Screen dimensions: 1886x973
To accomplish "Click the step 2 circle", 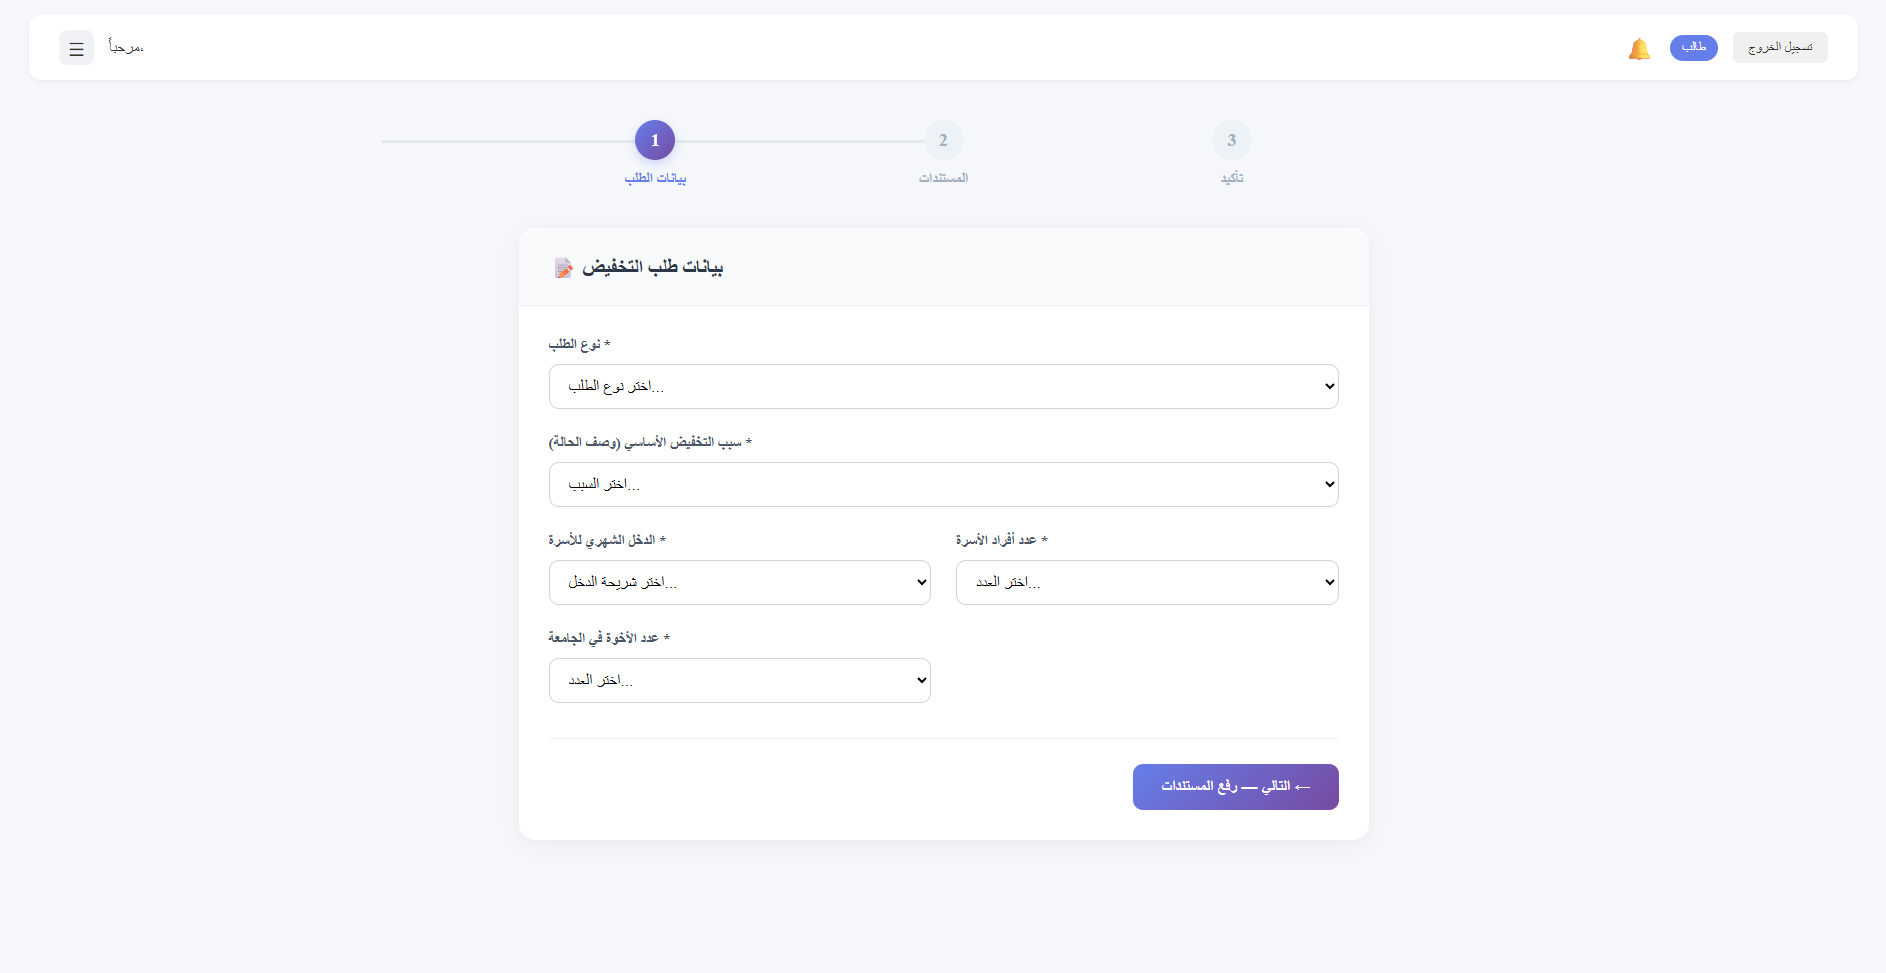I will coord(943,140).
